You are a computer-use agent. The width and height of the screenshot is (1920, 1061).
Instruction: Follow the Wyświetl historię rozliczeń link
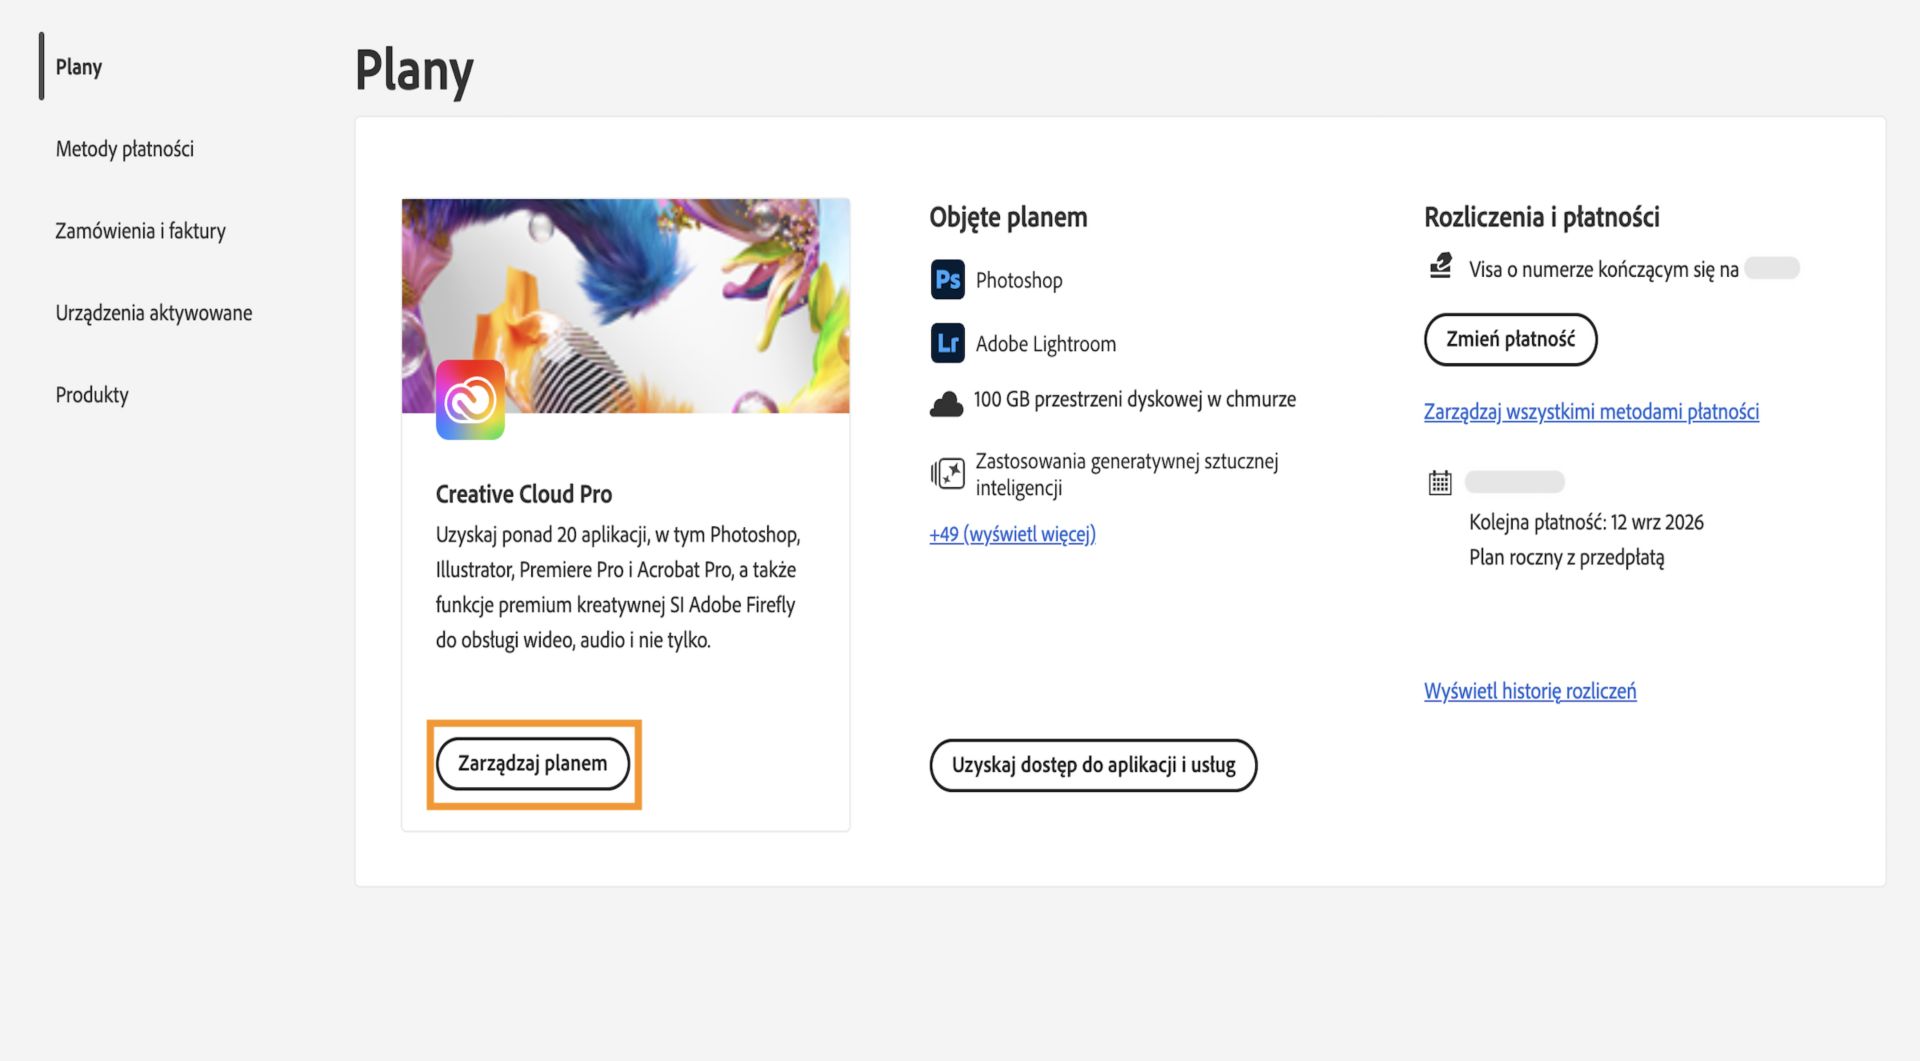click(1530, 691)
